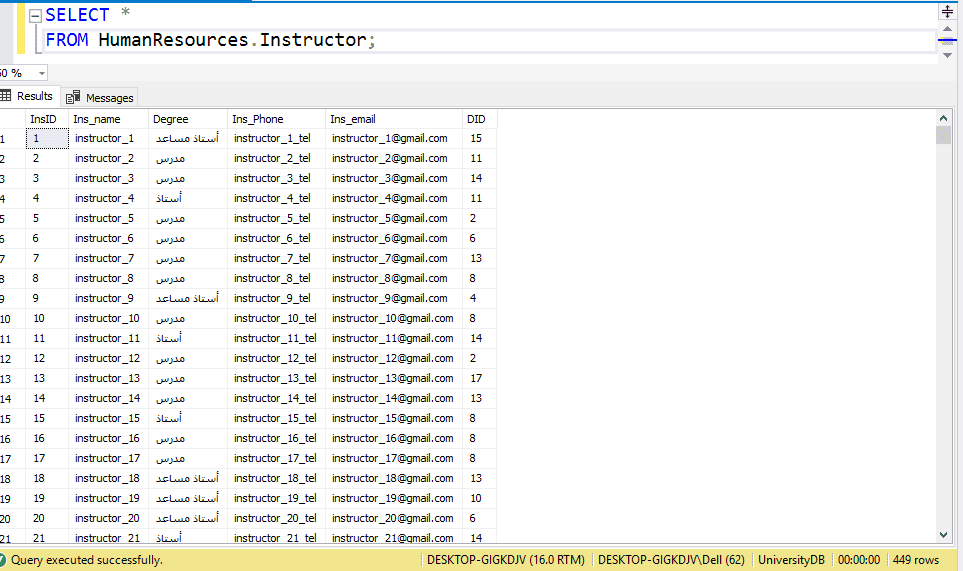Select the email instructor_14@gmail.com

coord(394,398)
